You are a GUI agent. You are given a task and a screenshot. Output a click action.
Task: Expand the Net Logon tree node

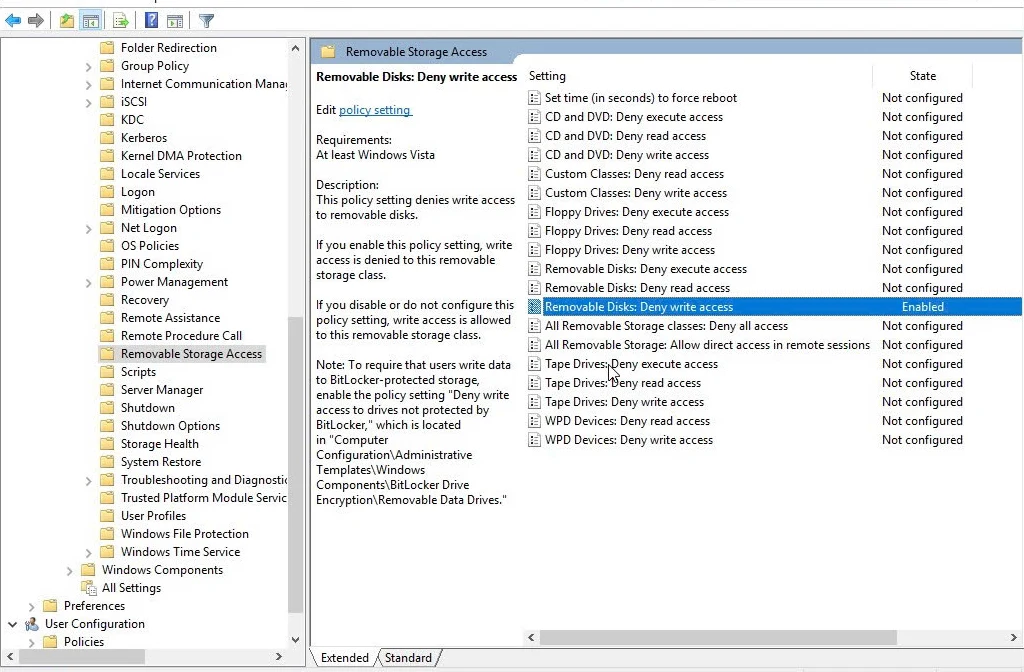point(89,229)
